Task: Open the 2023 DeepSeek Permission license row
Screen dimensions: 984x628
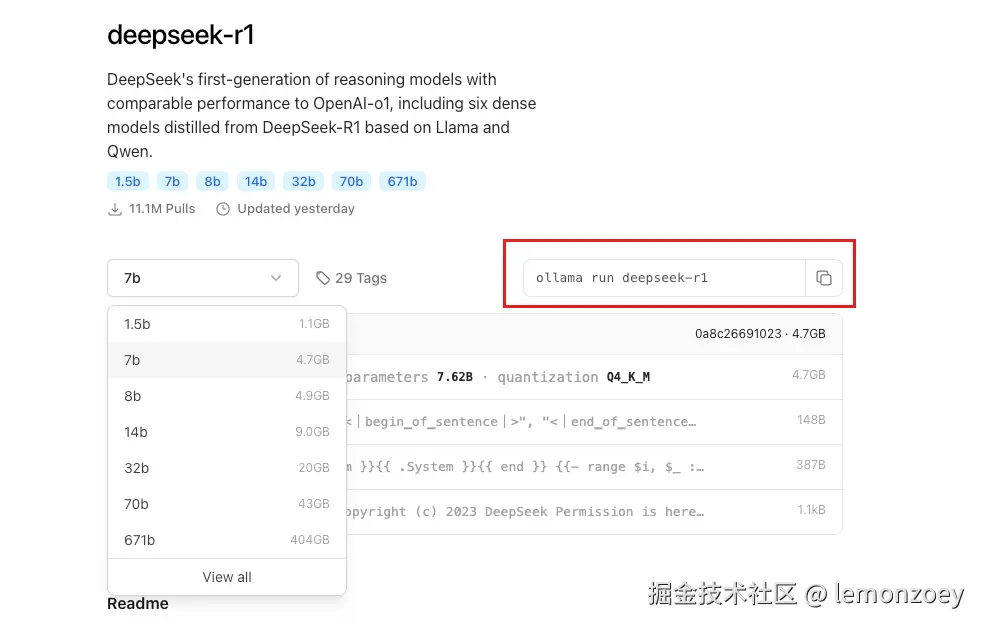Action: [594, 512]
